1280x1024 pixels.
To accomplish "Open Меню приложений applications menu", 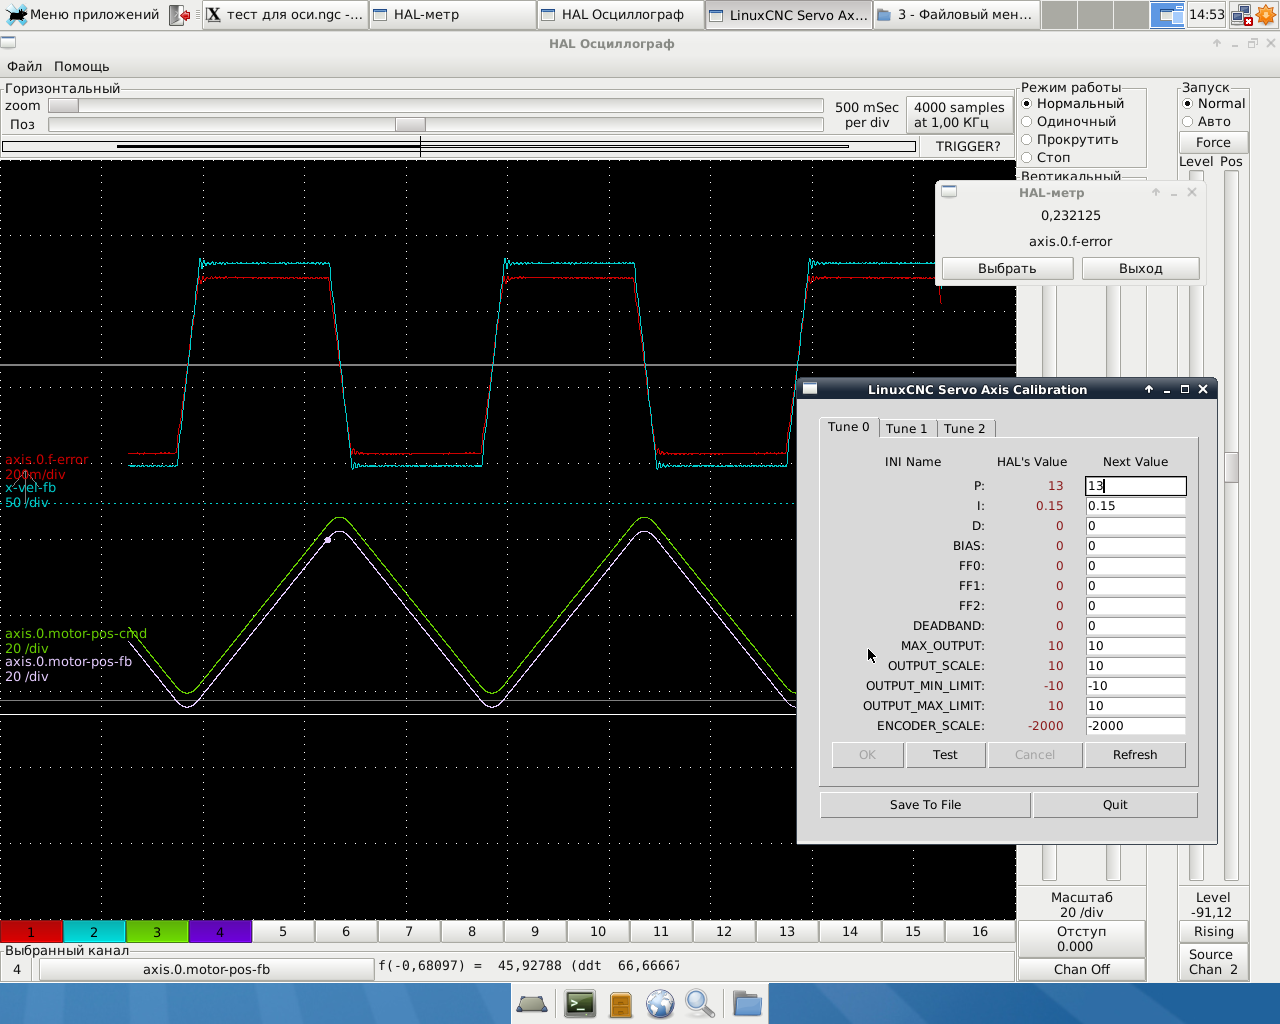I will pos(83,15).
